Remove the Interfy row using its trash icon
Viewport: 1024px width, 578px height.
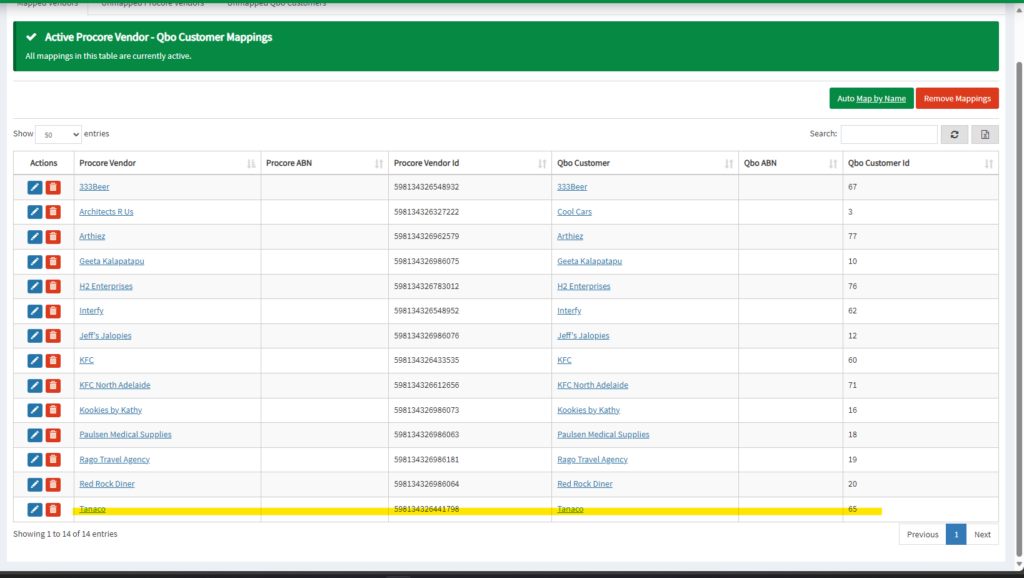click(53, 311)
